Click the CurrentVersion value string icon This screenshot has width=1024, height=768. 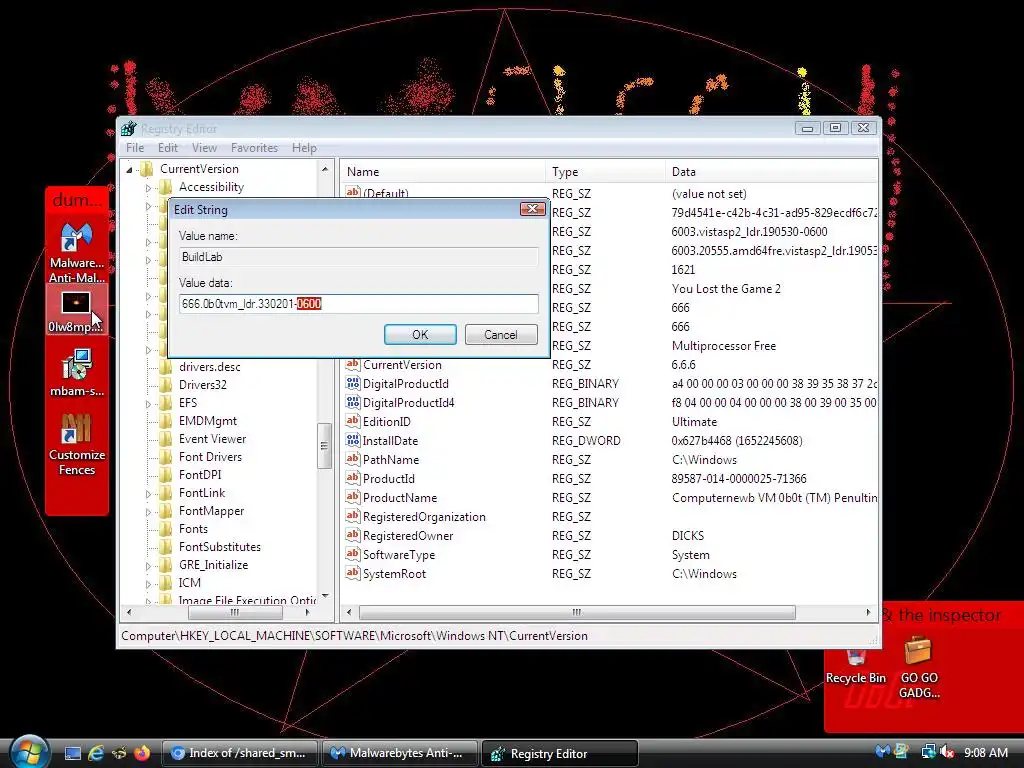(353, 364)
